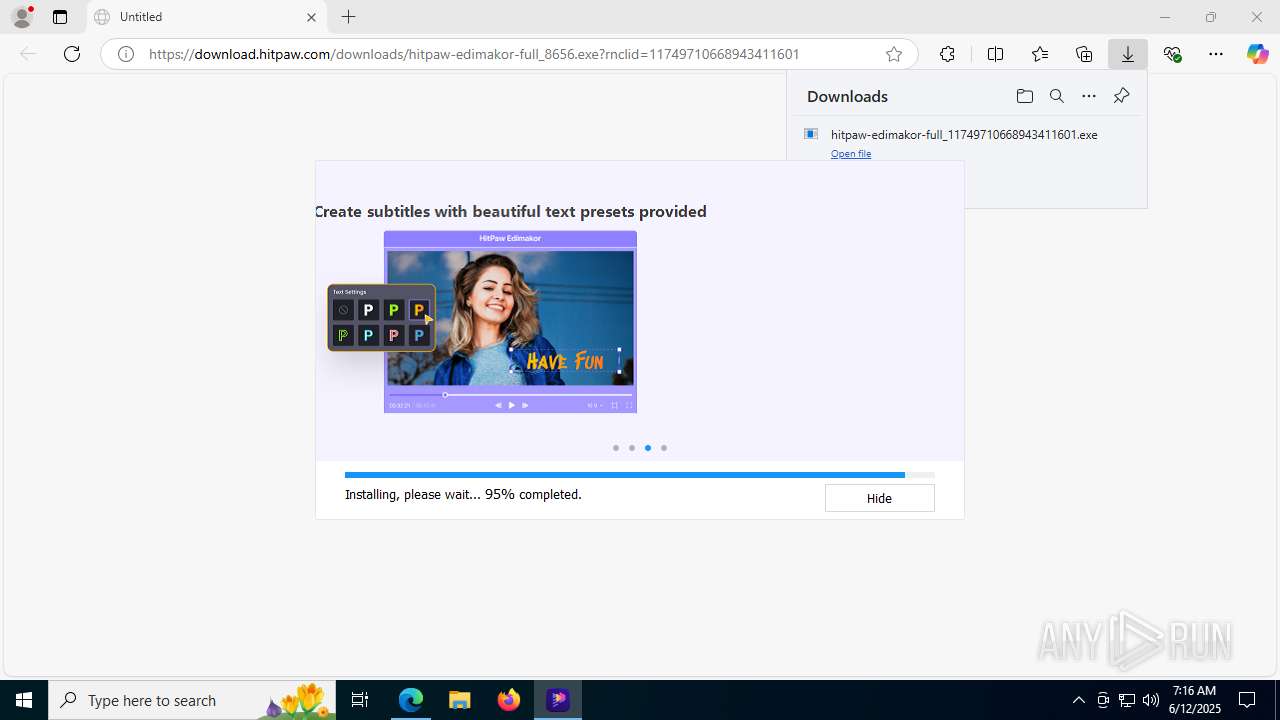
Task: Click the taskbar search box
Action: (192, 700)
